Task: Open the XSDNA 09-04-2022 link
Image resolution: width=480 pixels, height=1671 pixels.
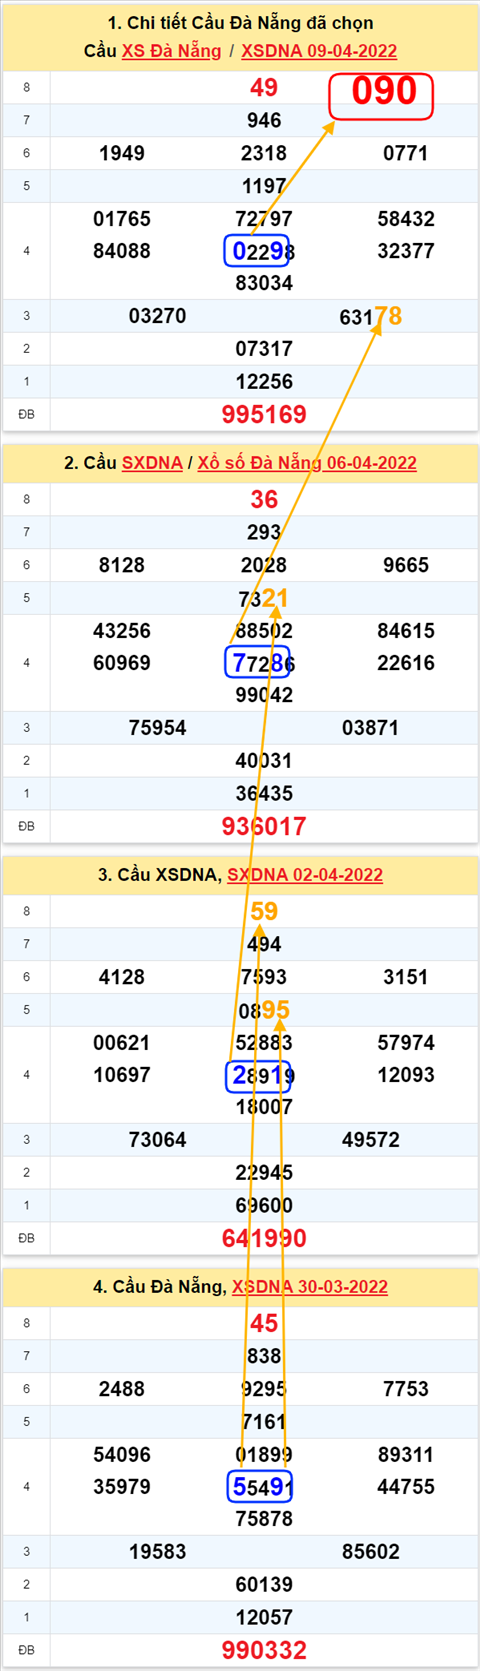Action: pos(319,51)
